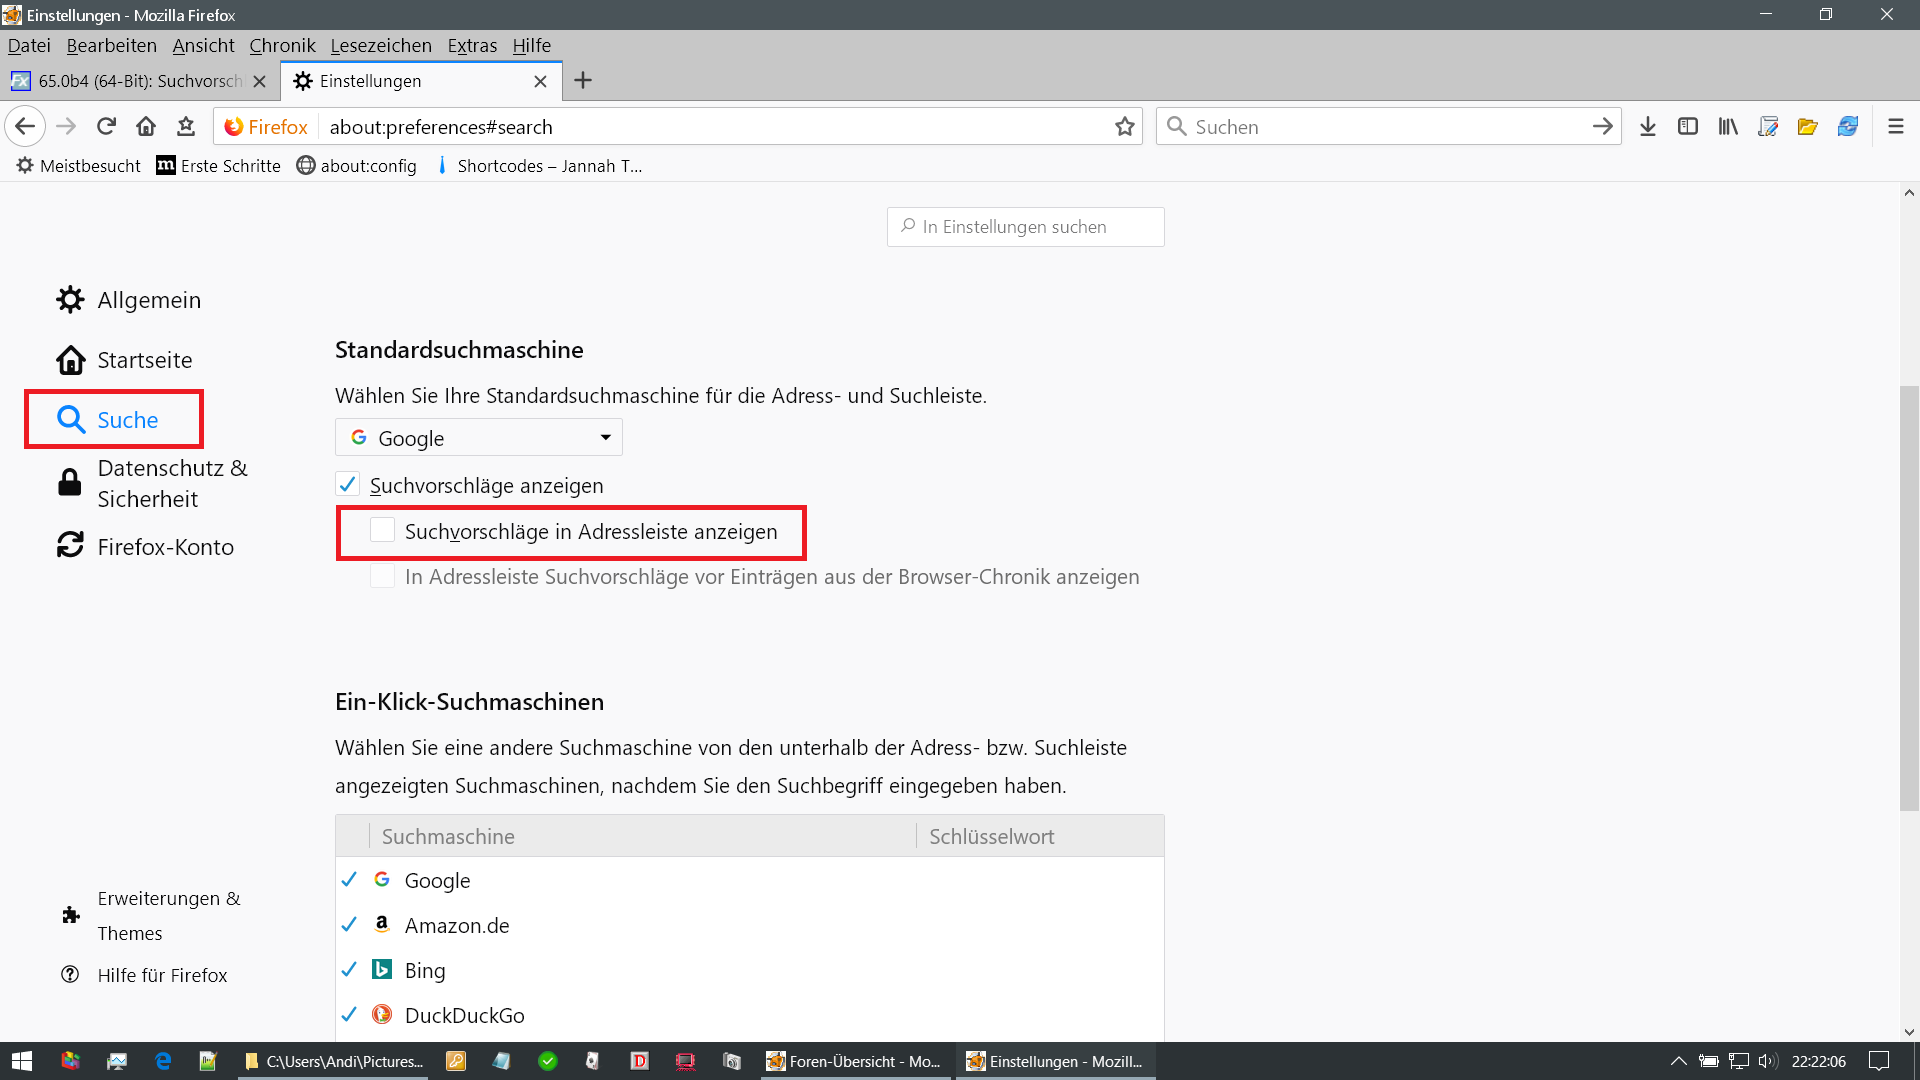1920x1080 pixels.
Task: Switch to the 65.0b4 Suchvorschläge tab
Action: point(130,81)
